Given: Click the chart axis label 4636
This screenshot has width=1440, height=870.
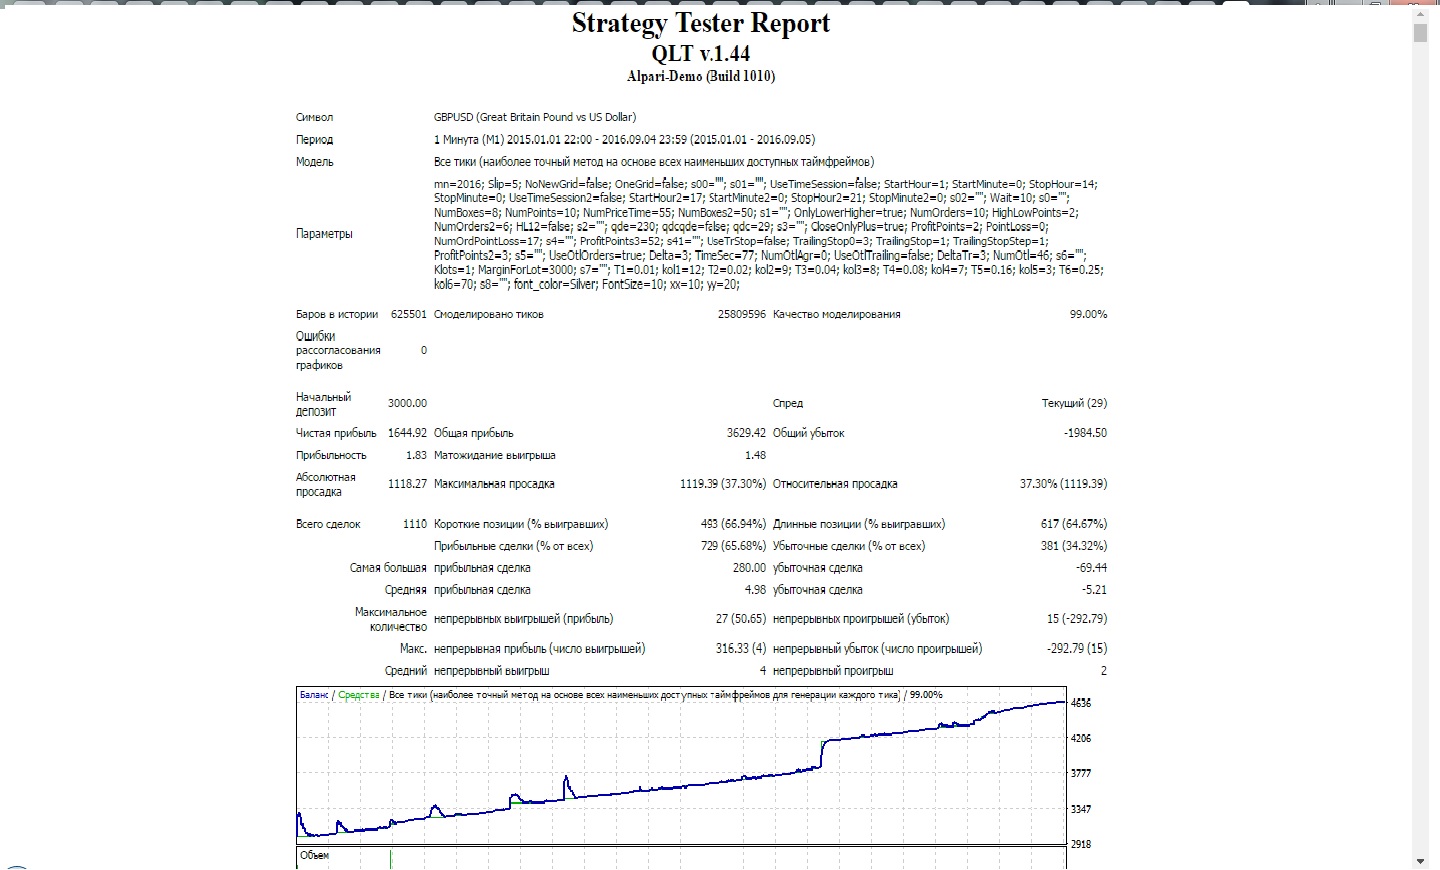Looking at the screenshot, I should pyautogui.click(x=1081, y=703).
